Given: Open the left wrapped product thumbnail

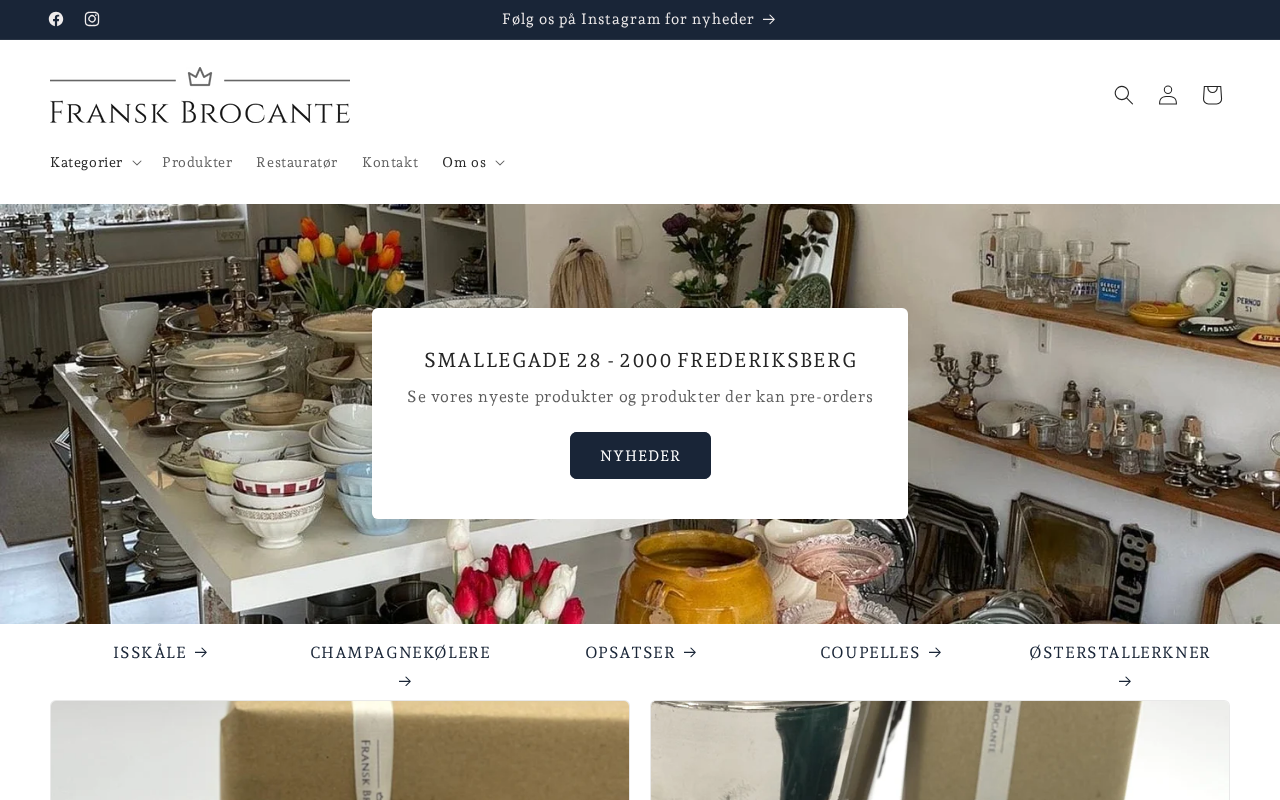Looking at the screenshot, I should 340,750.
